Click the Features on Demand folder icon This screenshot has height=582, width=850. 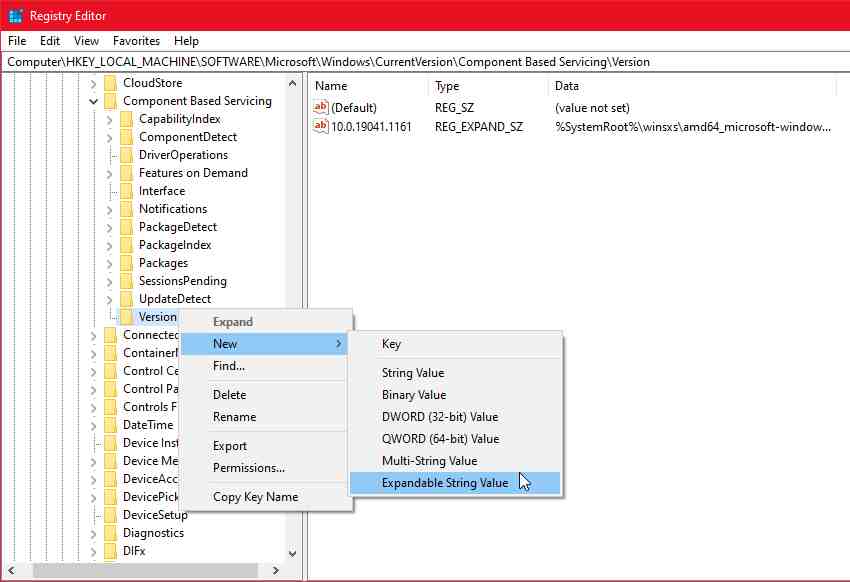click(x=126, y=173)
